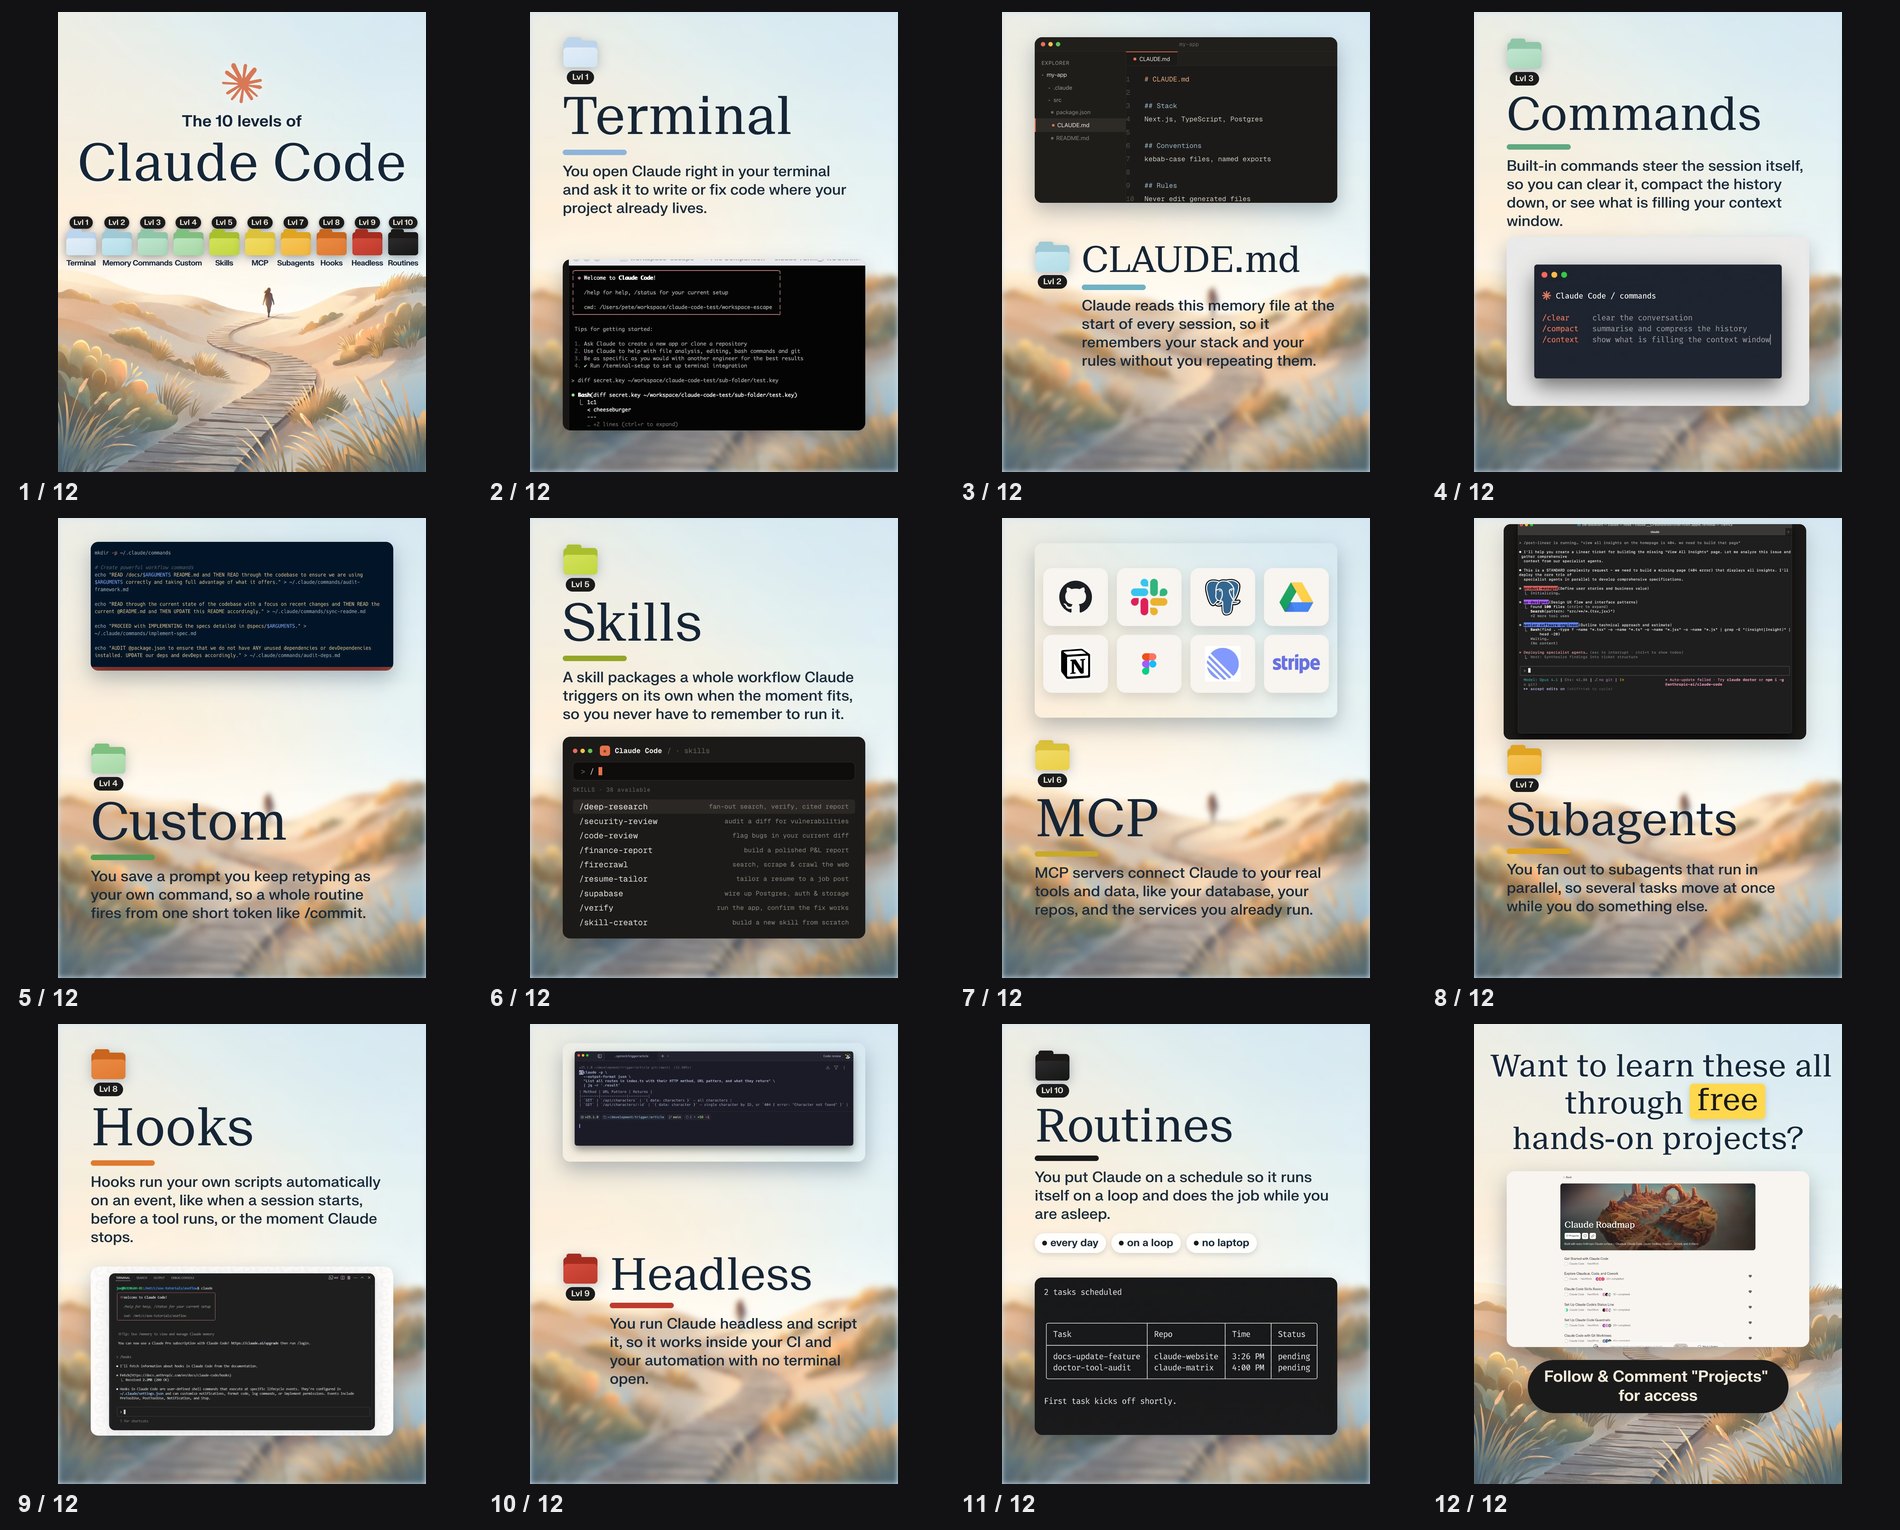Click the orange folder above the Hooks heading
1900x1530 pixels.
[x=108, y=1064]
